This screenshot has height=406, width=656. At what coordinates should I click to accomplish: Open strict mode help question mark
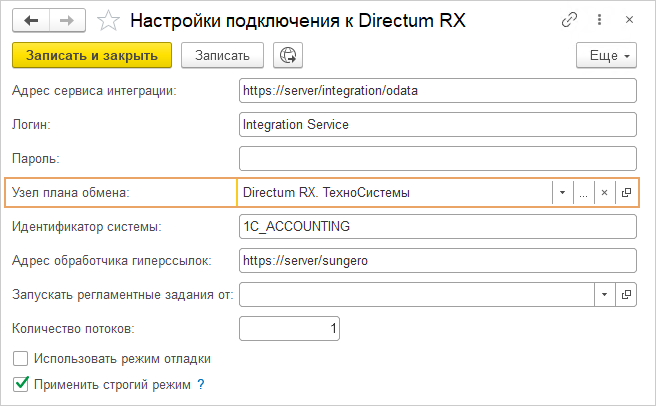(200, 383)
